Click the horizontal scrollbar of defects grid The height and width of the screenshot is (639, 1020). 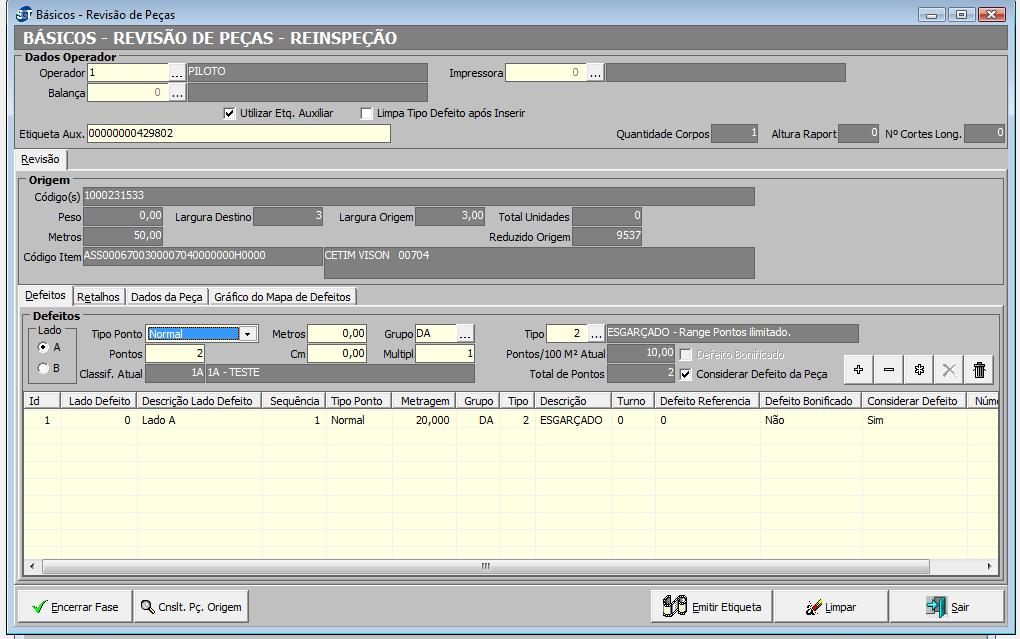485,566
